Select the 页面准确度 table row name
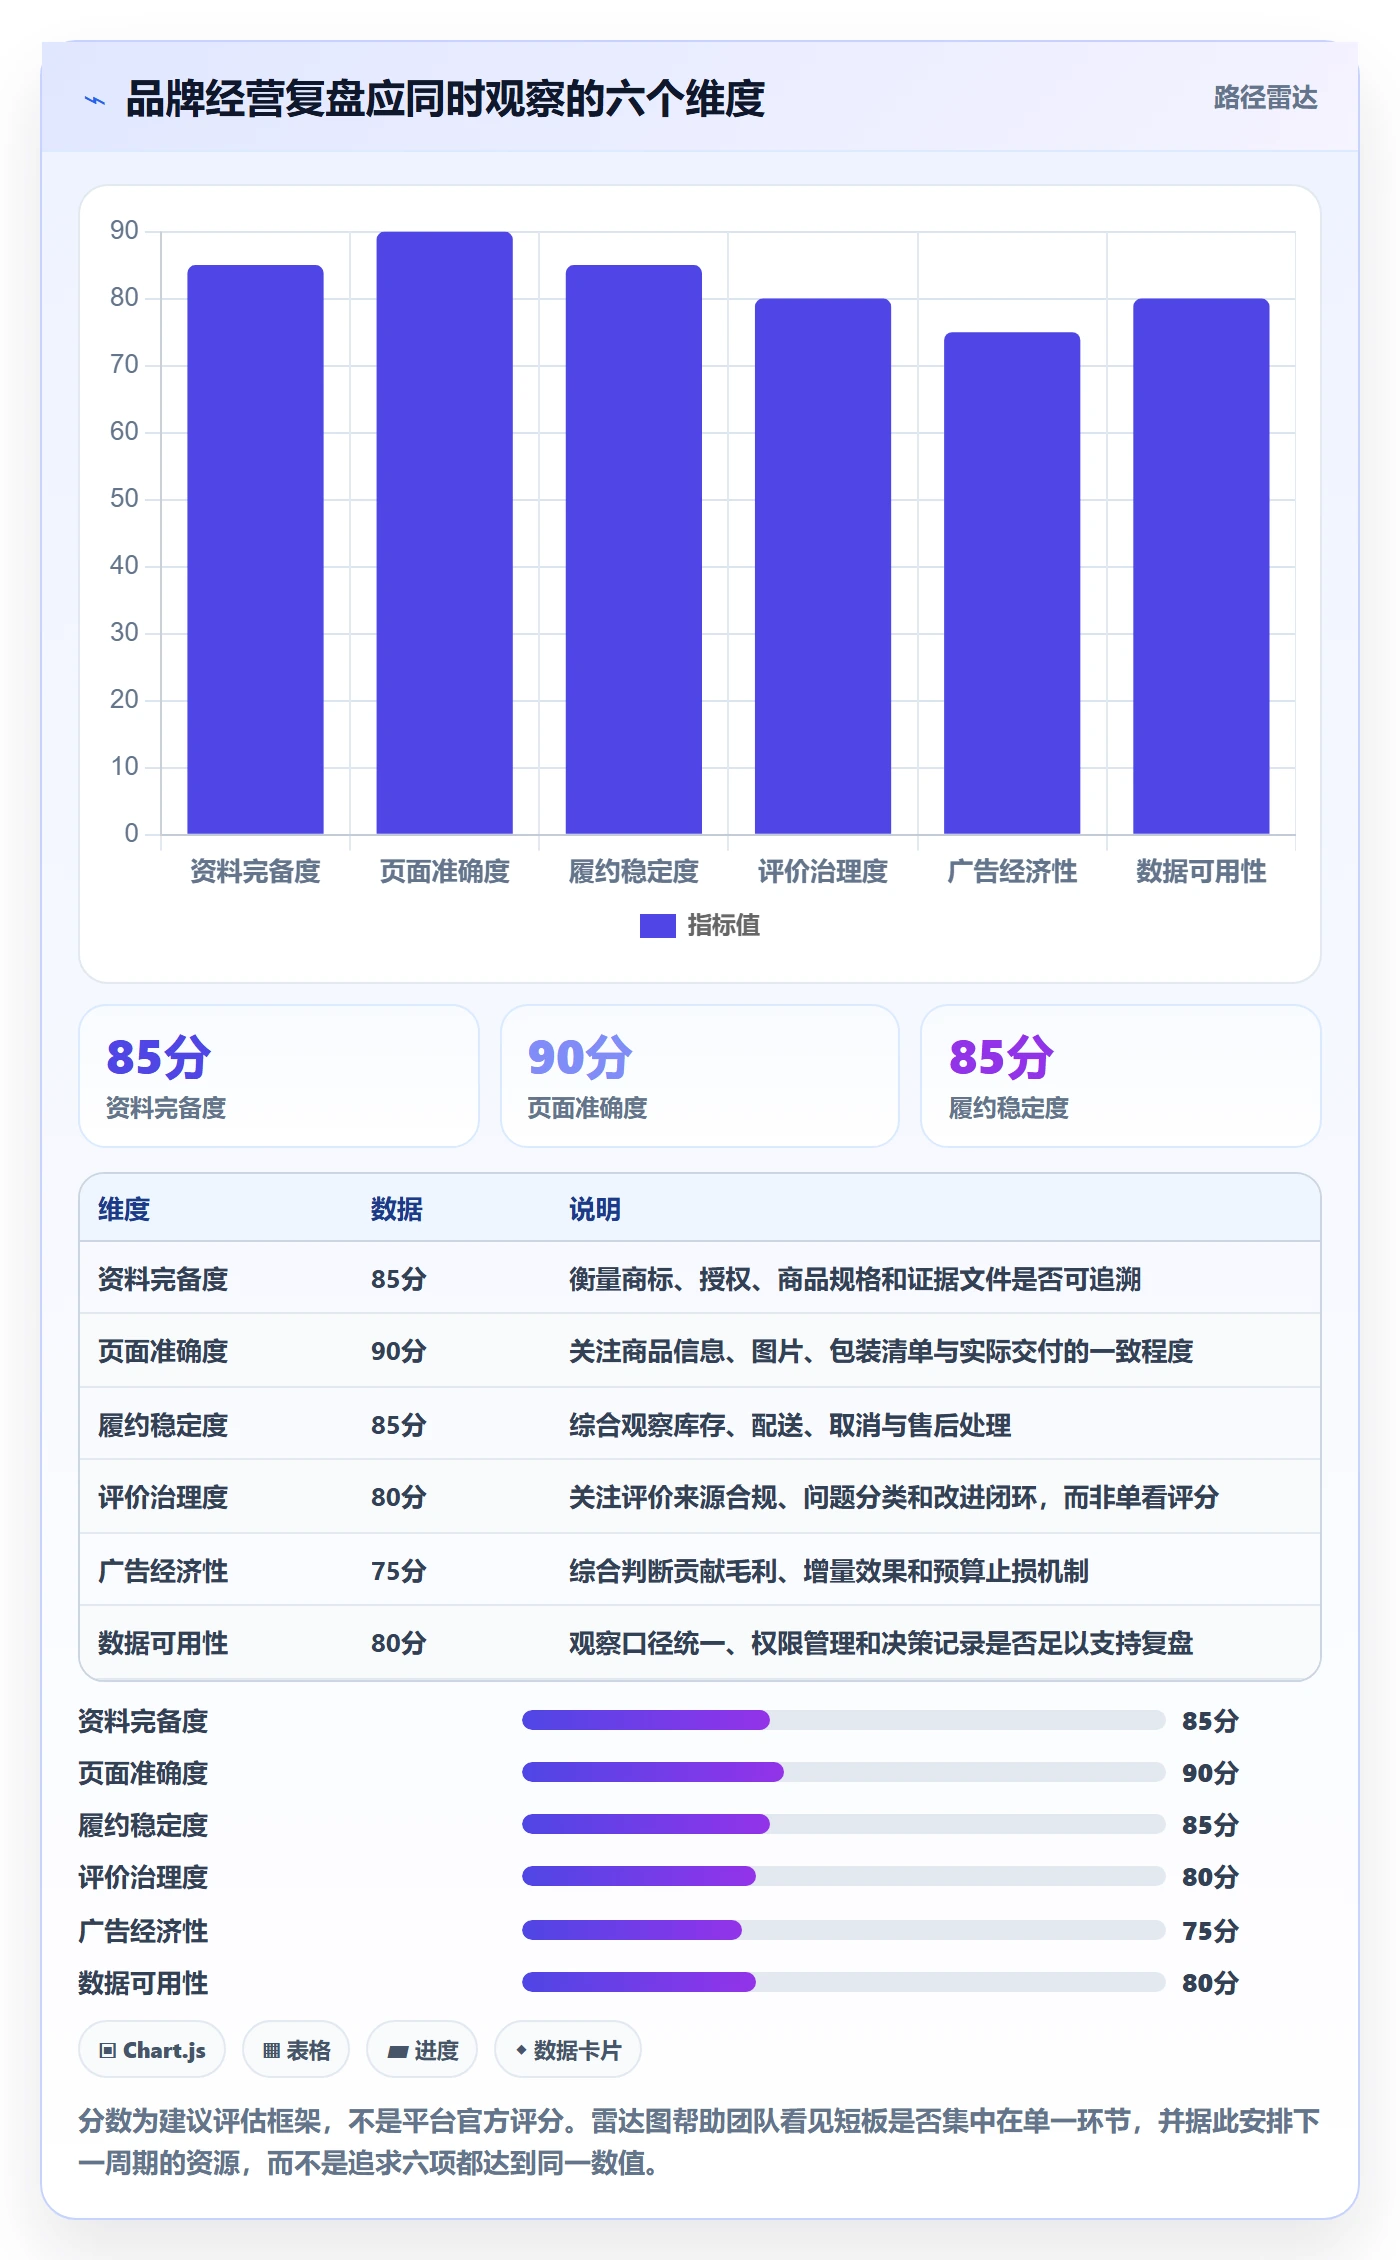Image resolution: width=1400 pixels, height=2260 pixels. pyautogui.click(x=163, y=1351)
